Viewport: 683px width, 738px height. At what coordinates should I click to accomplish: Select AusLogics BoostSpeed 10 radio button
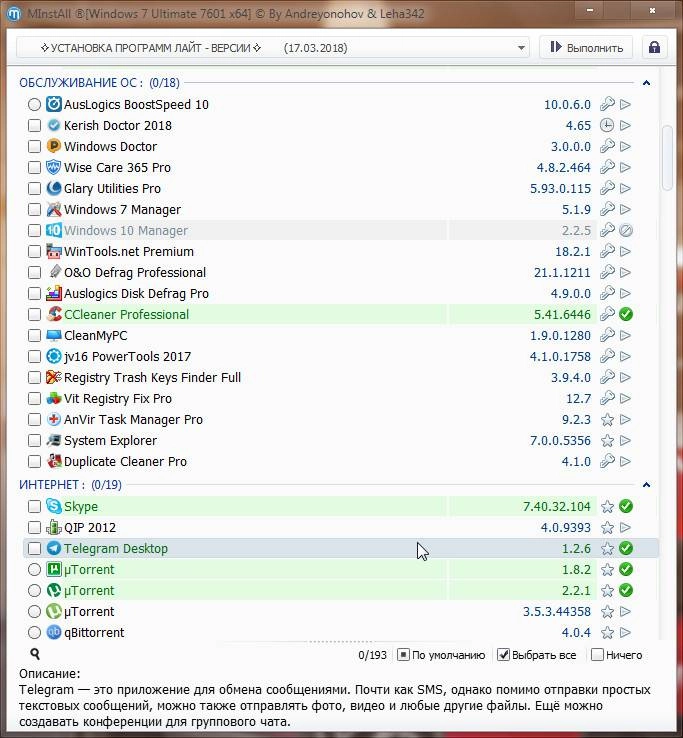(34, 104)
